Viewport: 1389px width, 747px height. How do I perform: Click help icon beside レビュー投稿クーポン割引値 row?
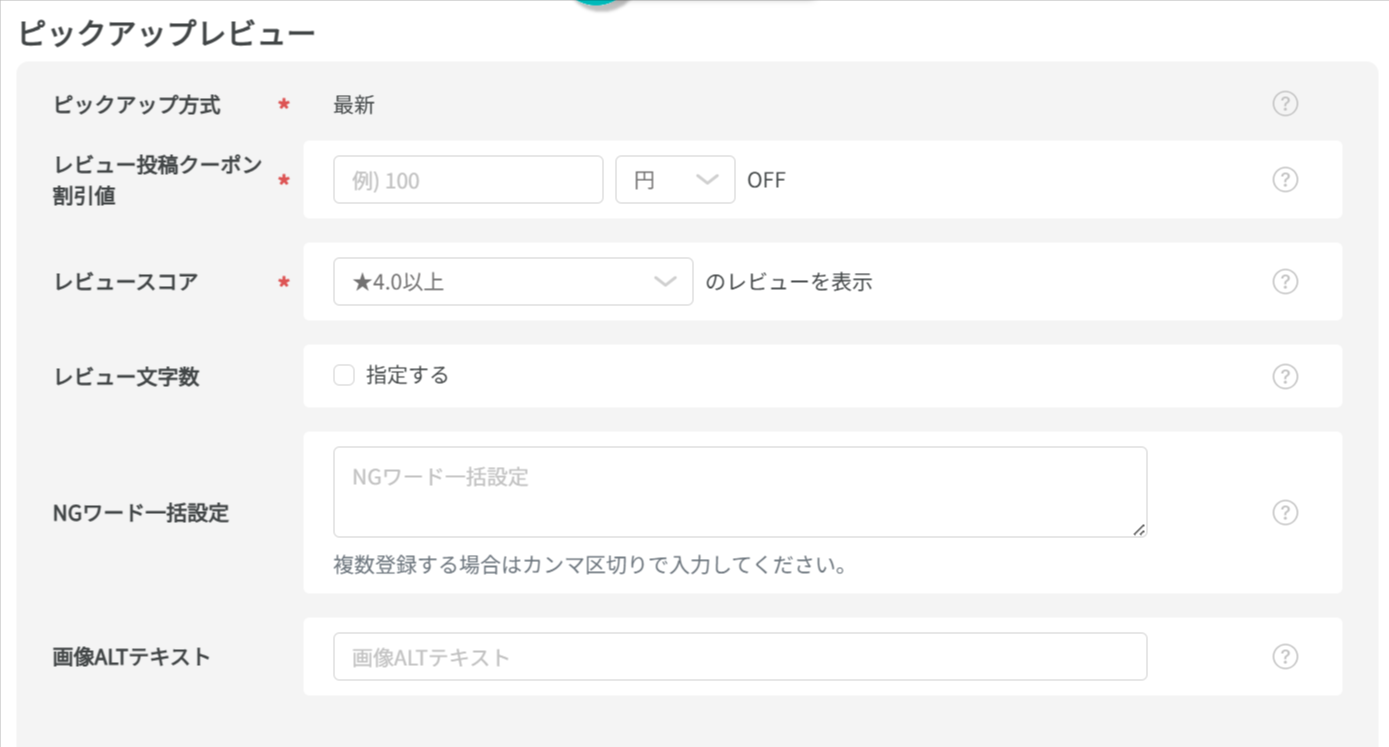point(1285,180)
